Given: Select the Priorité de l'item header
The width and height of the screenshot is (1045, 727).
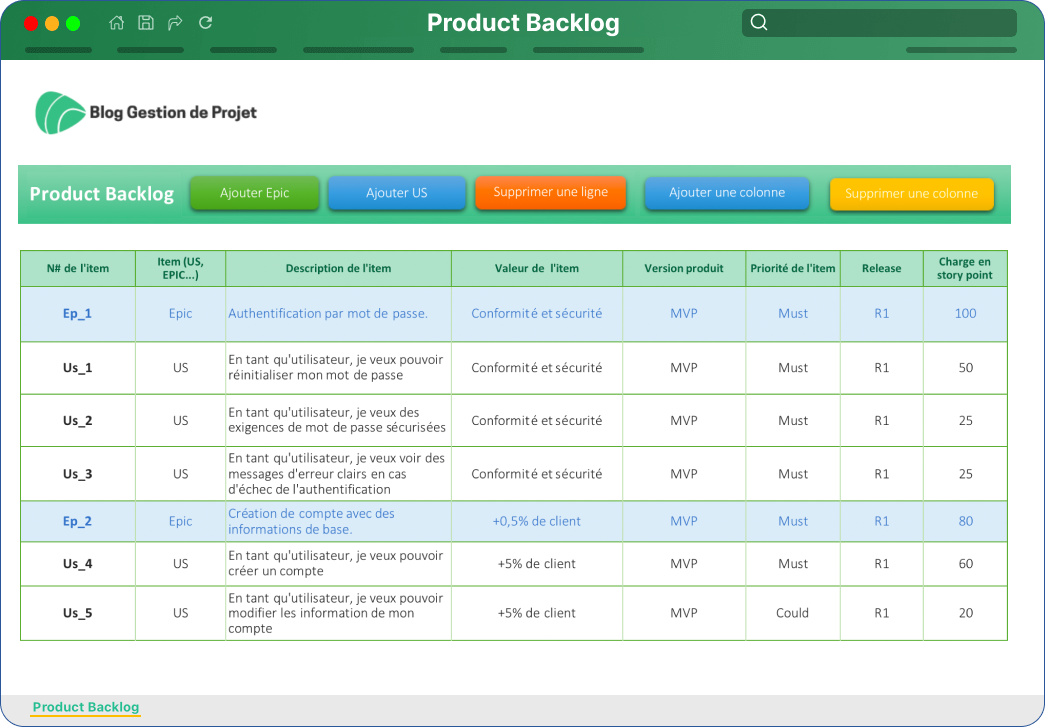Looking at the screenshot, I should [793, 269].
